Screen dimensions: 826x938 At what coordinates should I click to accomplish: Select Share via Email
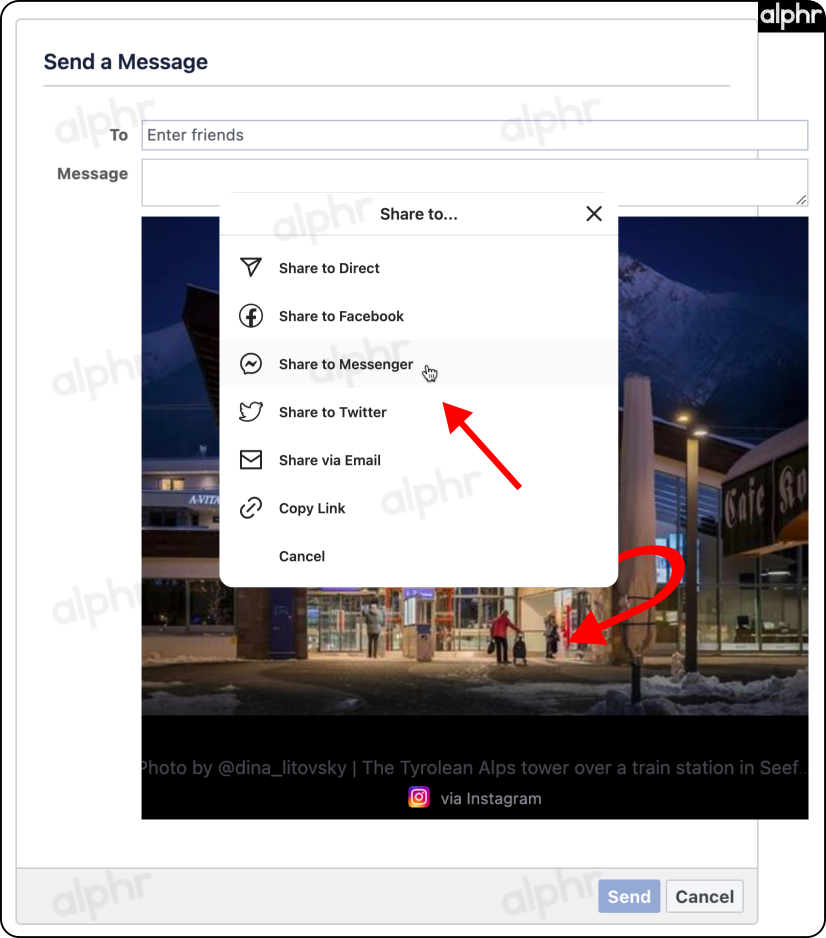[x=419, y=460]
